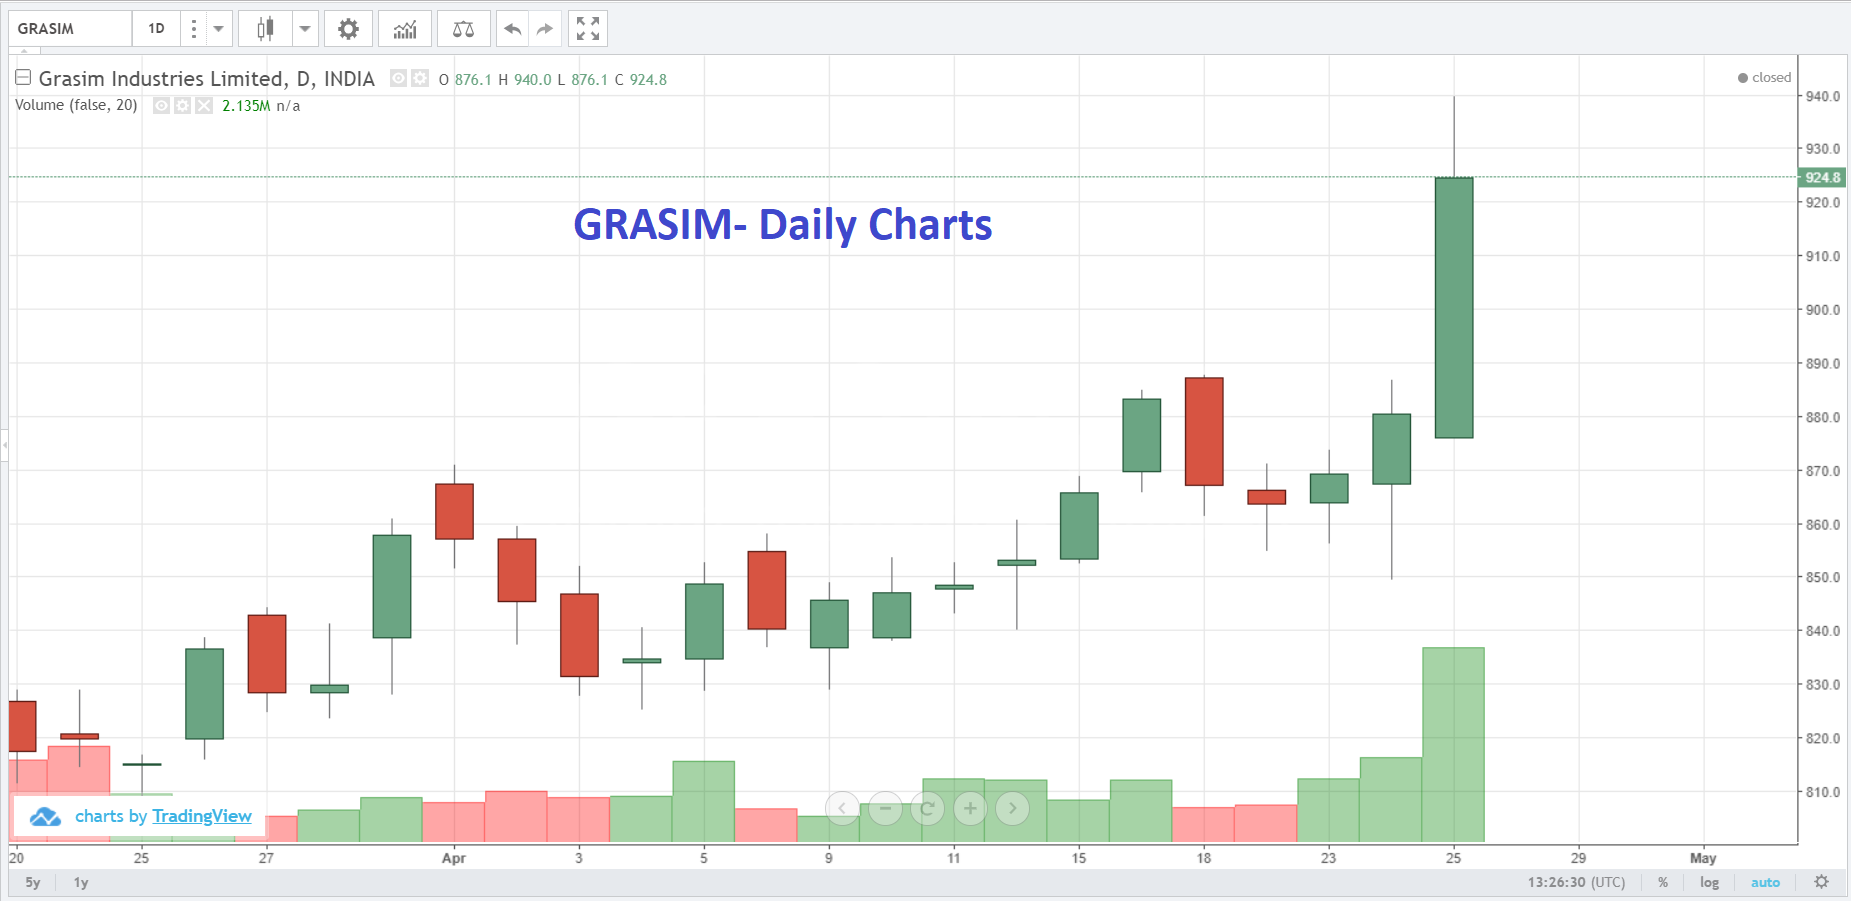Open the compare symbols balance-scale icon

(x=463, y=29)
